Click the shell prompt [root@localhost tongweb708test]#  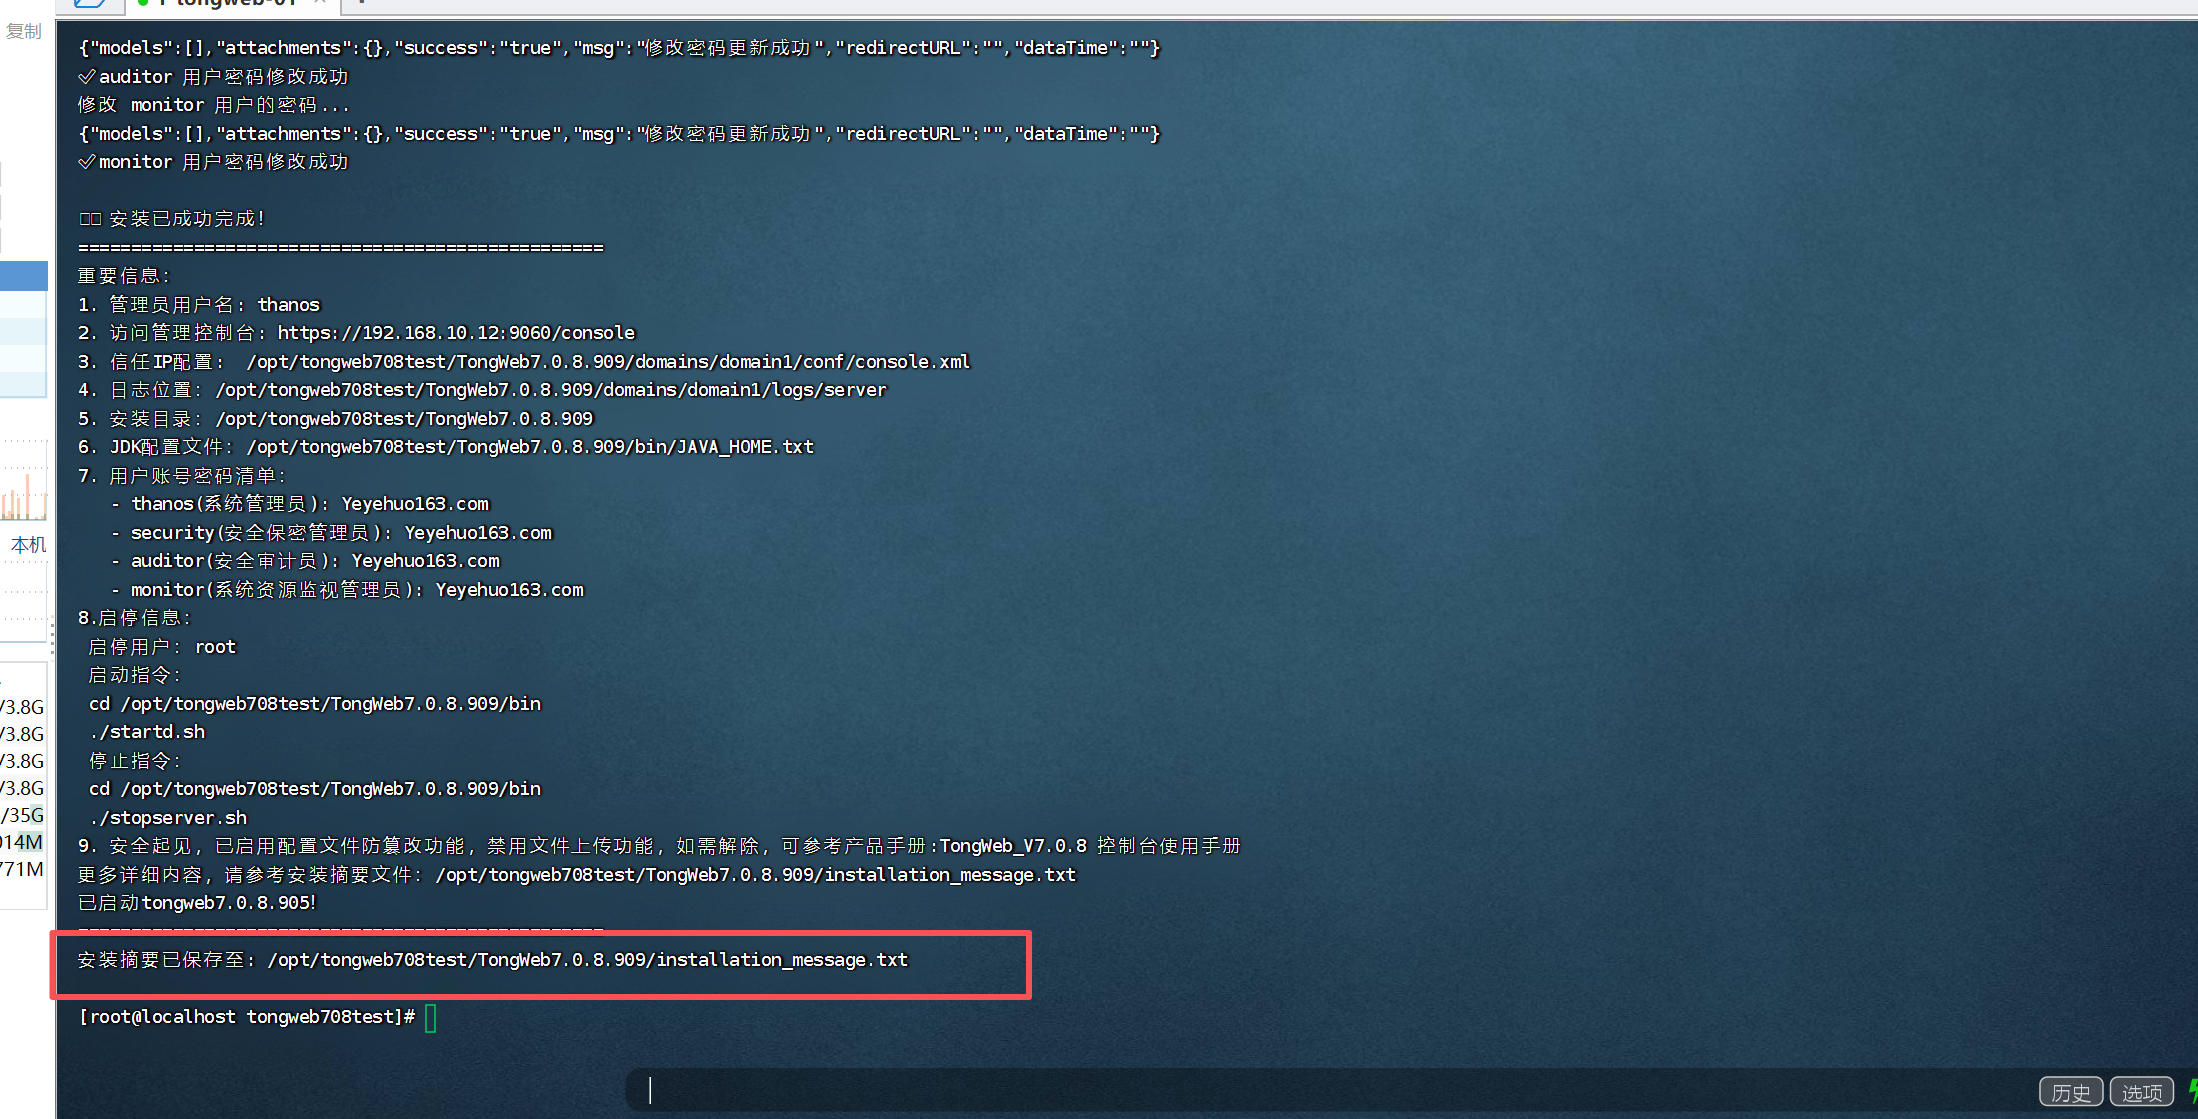pyautogui.click(x=247, y=1017)
